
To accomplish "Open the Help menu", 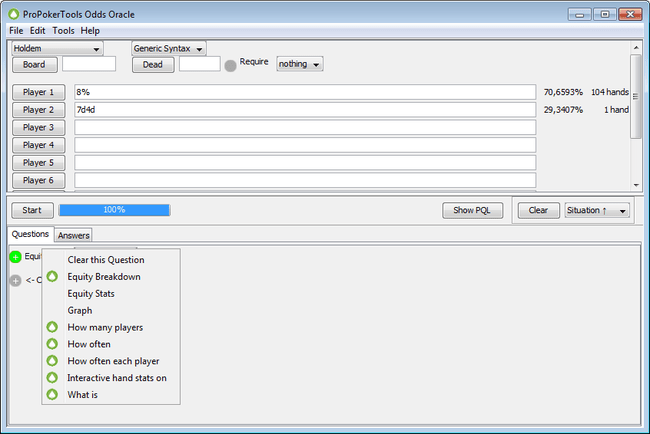I will point(90,31).
